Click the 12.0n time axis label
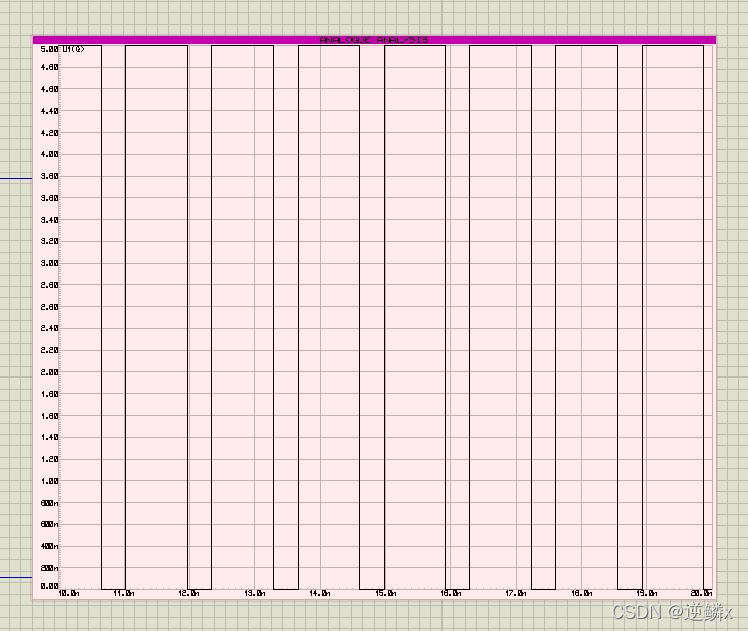 pos(189,593)
